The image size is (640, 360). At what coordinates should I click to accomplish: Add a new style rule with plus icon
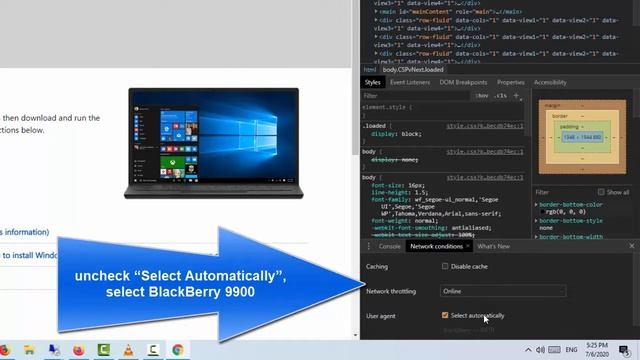[x=516, y=96]
